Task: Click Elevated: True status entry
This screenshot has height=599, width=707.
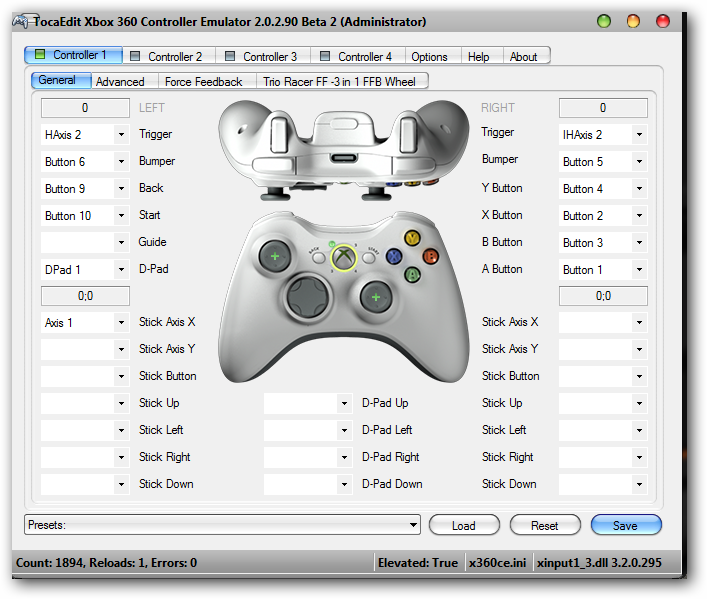Action: tap(418, 562)
